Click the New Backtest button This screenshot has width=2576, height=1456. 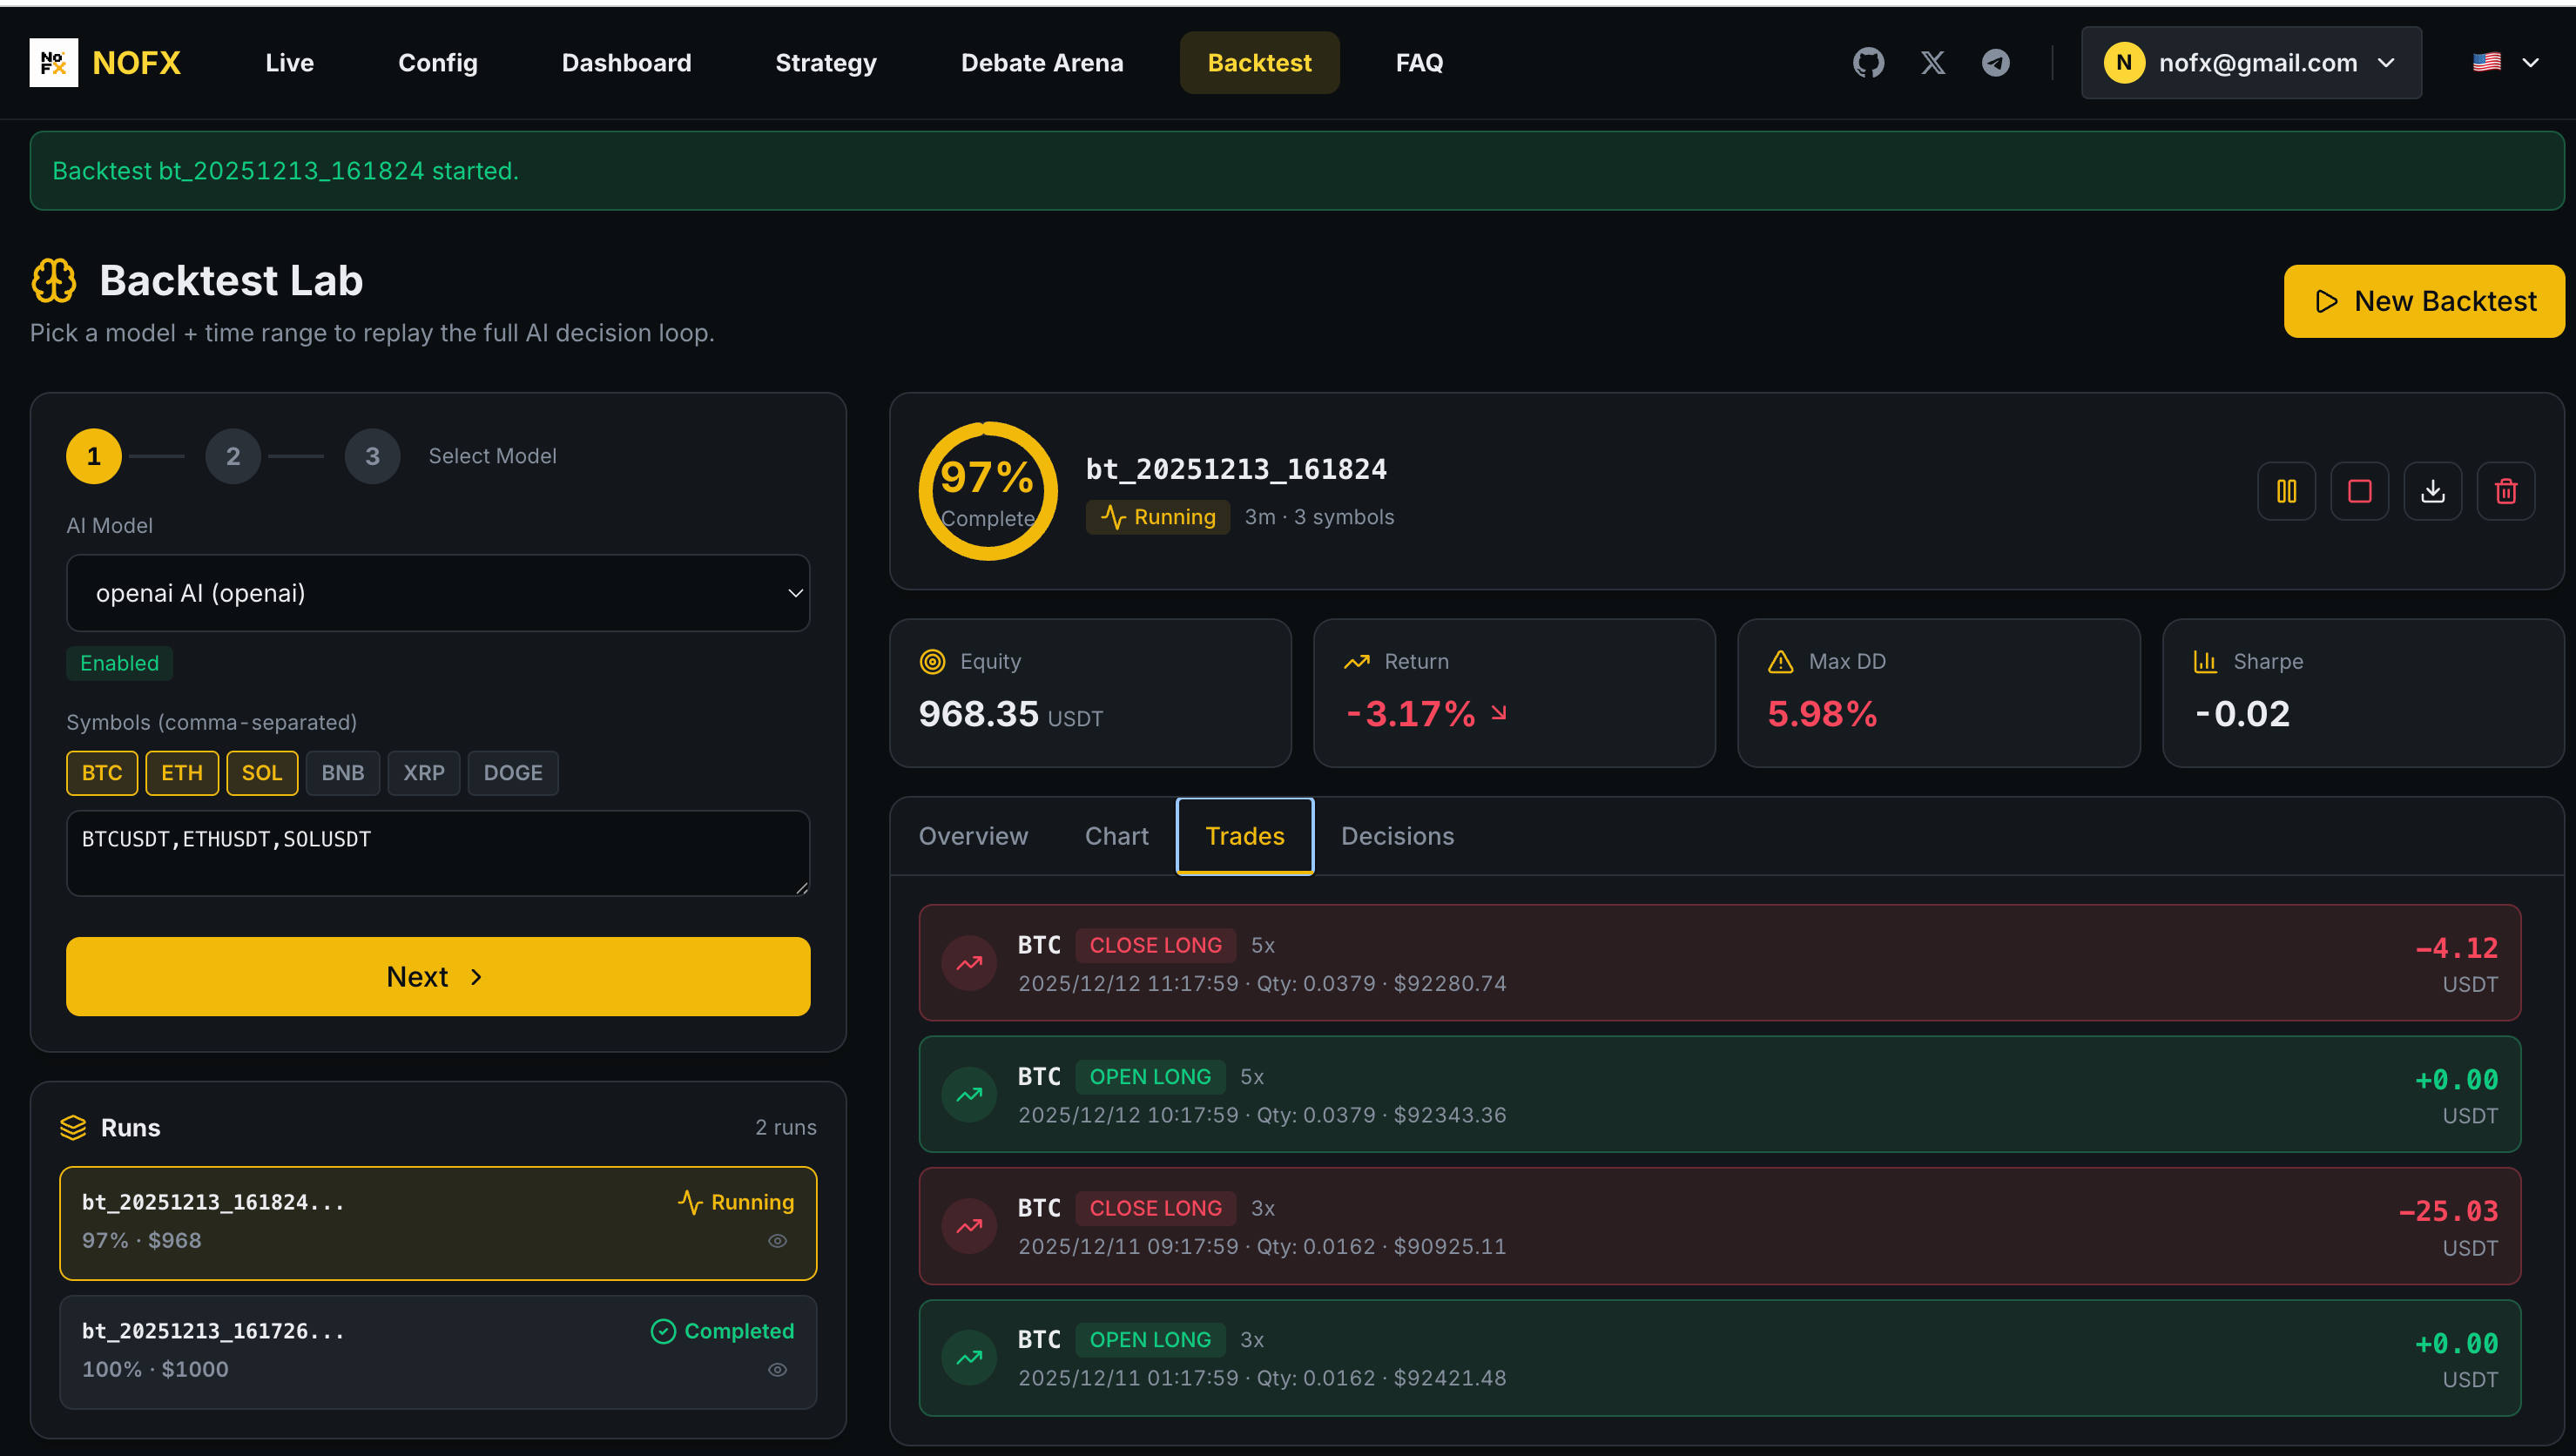(2424, 301)
